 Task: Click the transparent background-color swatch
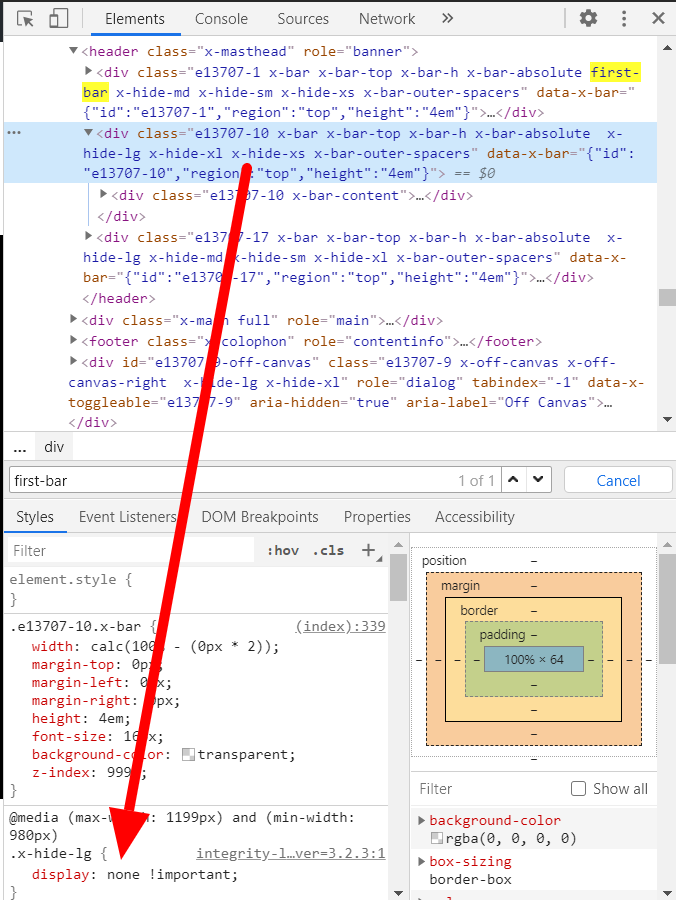pos(188,755)
